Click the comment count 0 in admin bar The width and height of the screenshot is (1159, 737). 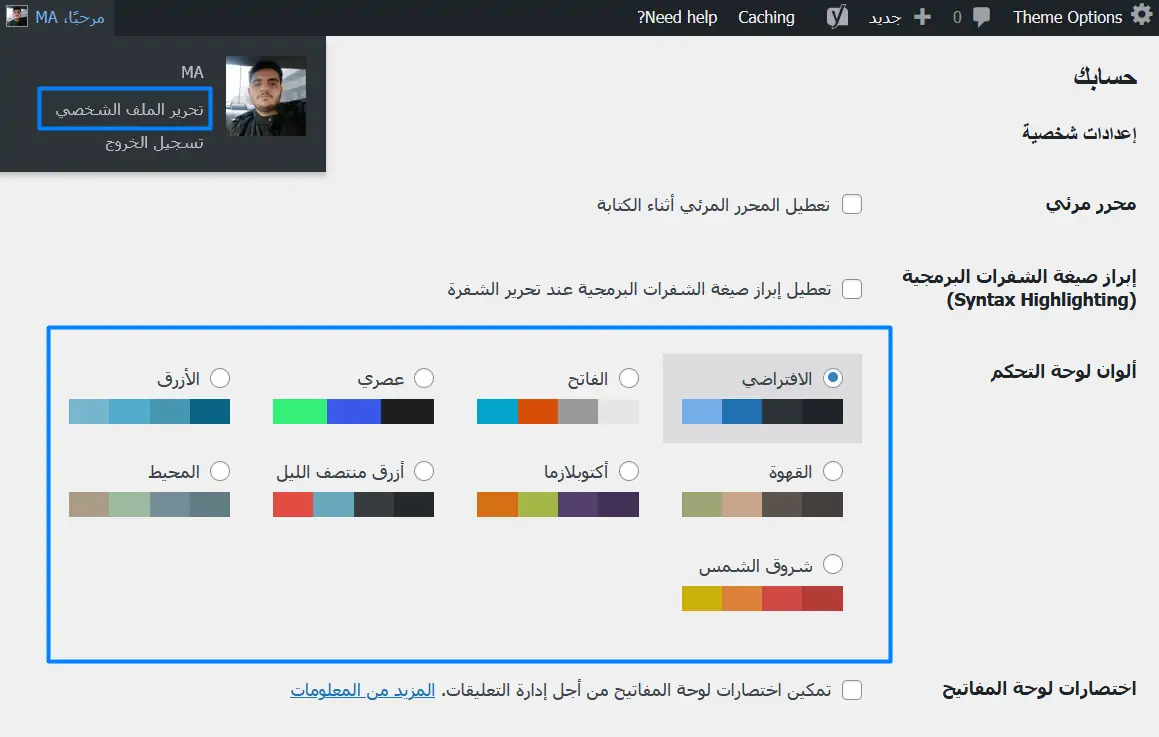tap(957, 17)
